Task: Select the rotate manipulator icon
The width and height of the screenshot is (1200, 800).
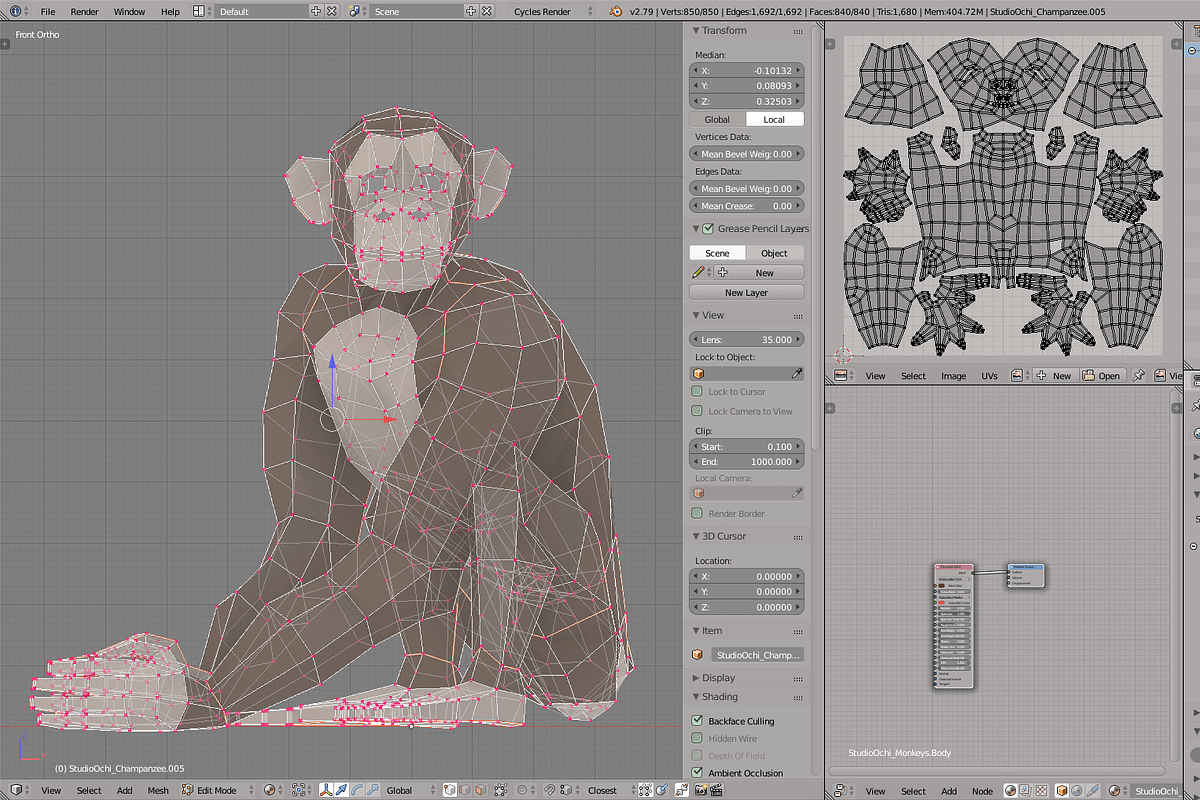Action: (357, 790)
